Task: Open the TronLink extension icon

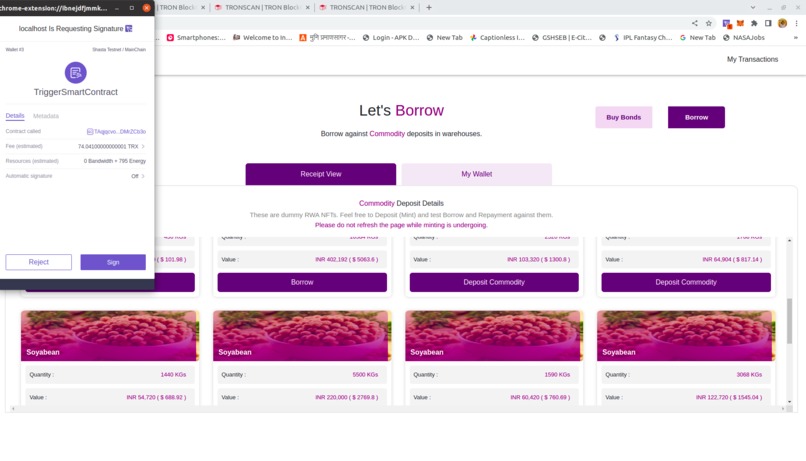Action: 726,24
